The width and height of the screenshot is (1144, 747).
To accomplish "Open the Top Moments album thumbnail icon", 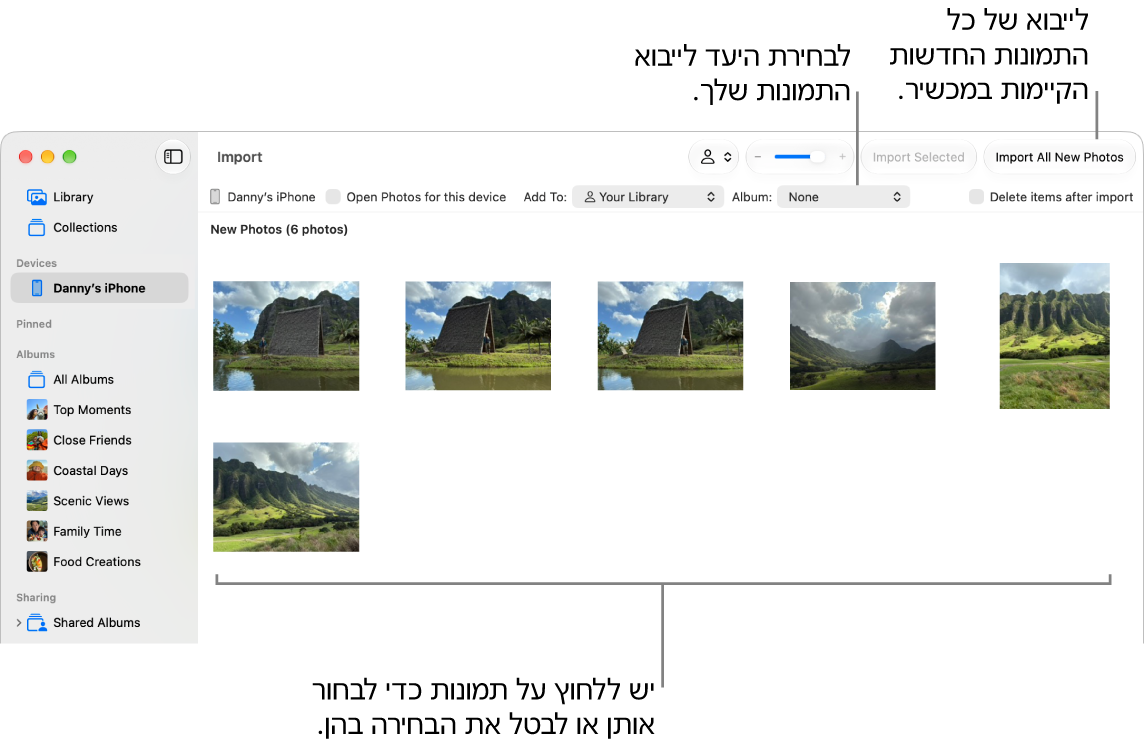I will [x=37, y=410].
